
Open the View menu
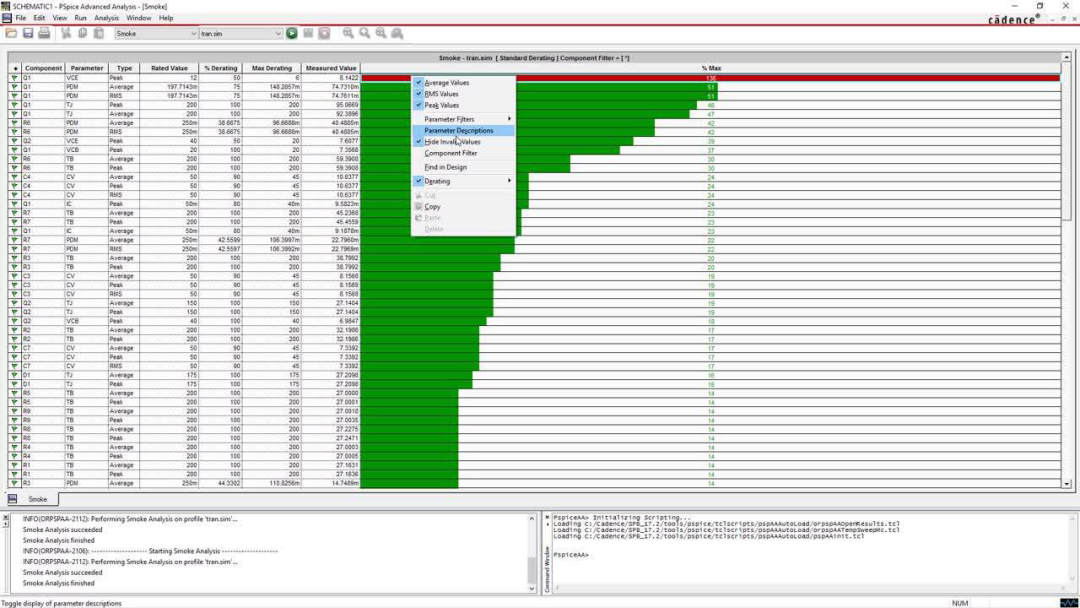click(x=60, y=18)
